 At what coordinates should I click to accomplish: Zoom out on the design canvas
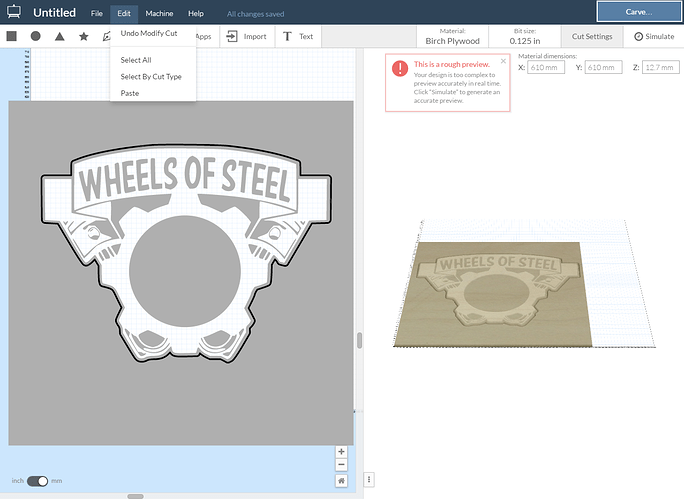[341, 465]
